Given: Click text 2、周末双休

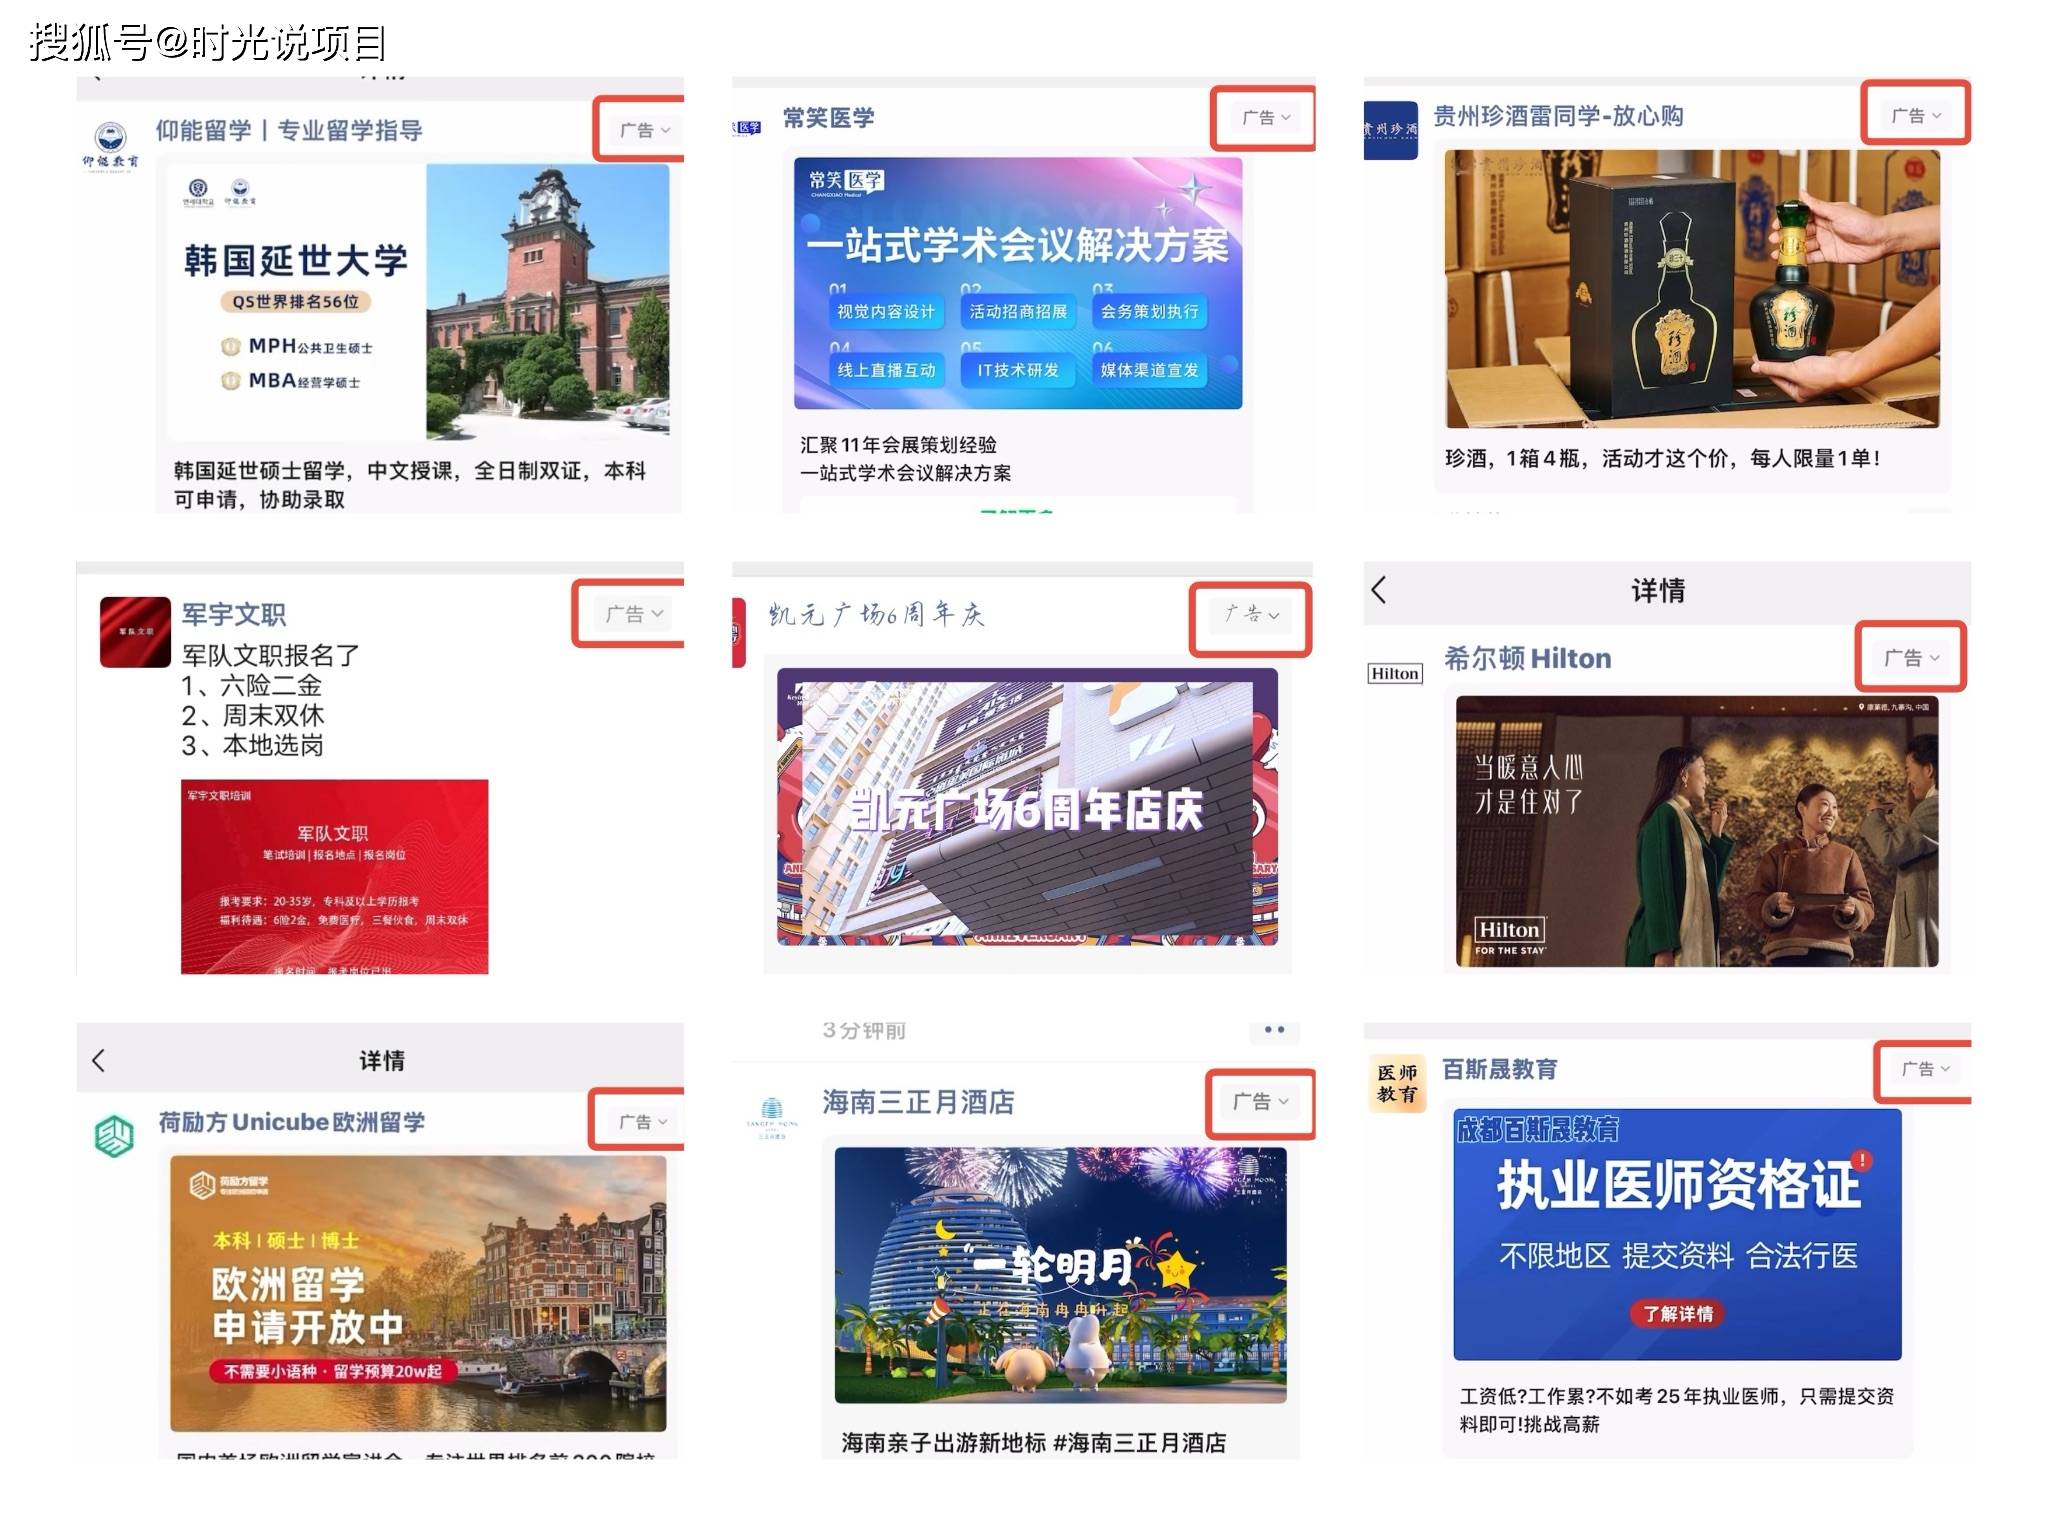Looking at the screenshot, I should (x=252, y=715).
